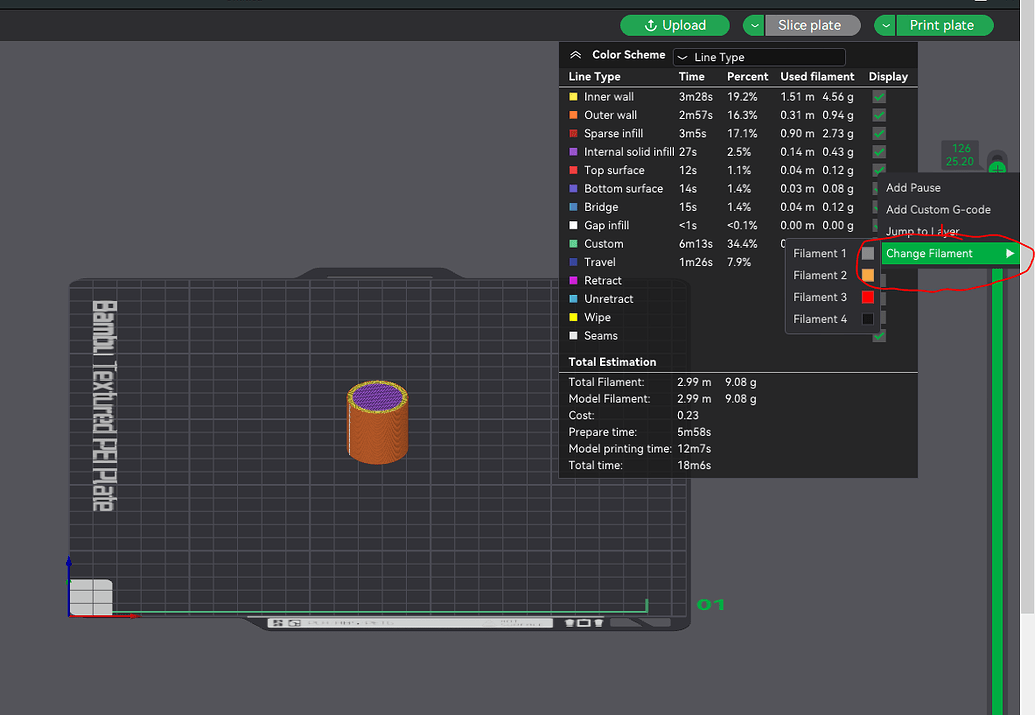1035x715 pixels.
Task: Select Filament 1 in the submenu
Action: (832, 254)
